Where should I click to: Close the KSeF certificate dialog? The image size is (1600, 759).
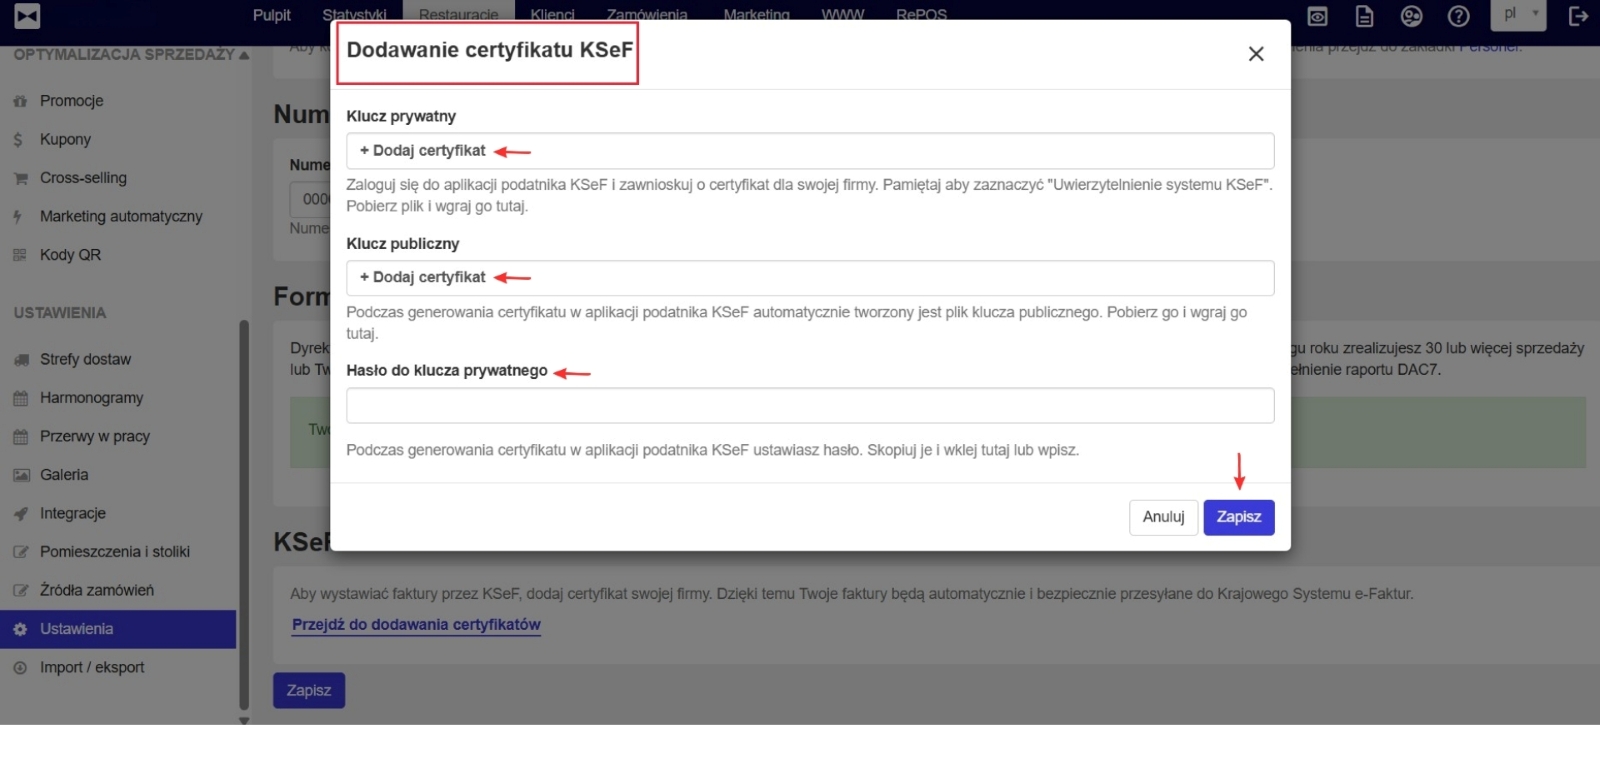coord(1256,54)
